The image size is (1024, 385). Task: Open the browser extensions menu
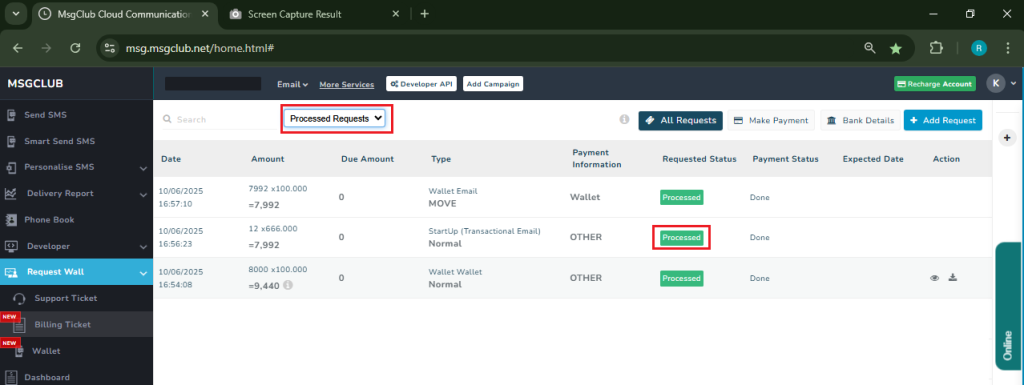[936, 48]
